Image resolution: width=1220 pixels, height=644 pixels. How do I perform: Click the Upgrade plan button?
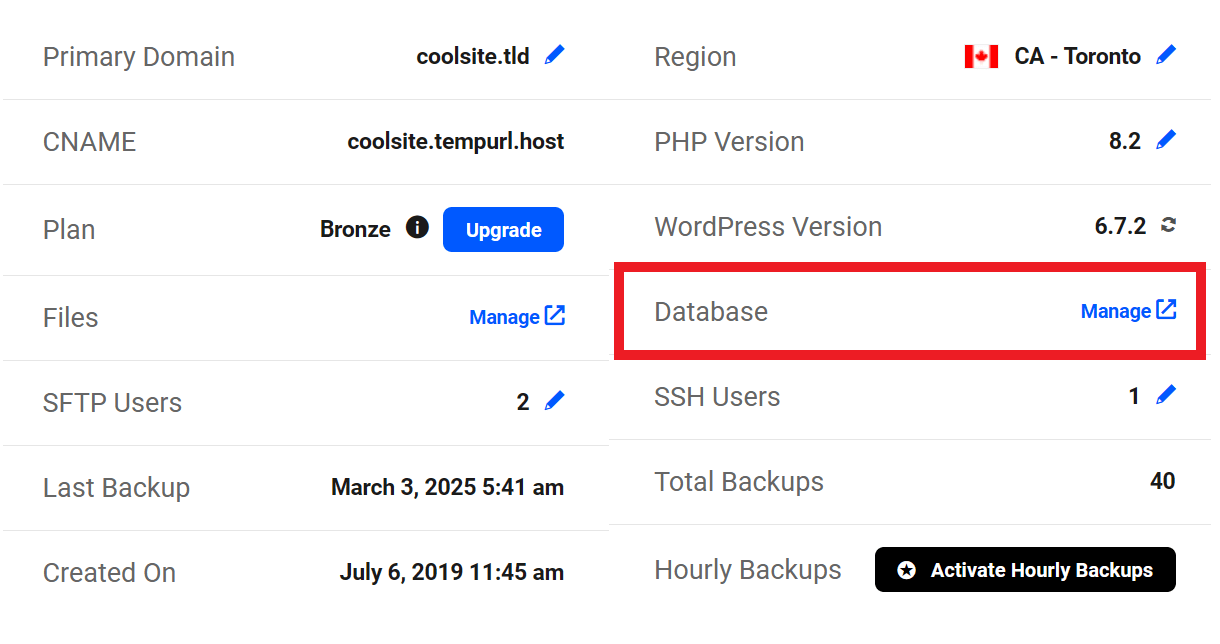click(x=503, y=230)
